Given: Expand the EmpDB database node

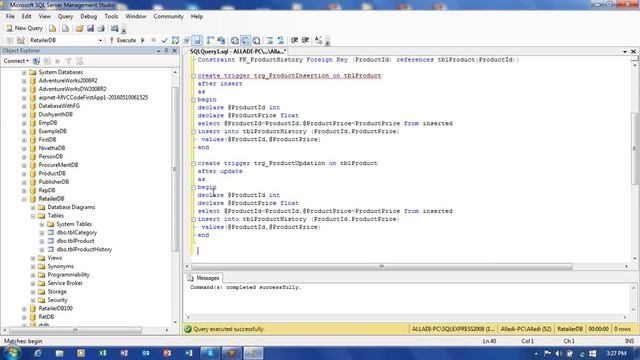Looking at the screenshot, I should point(24,123).
